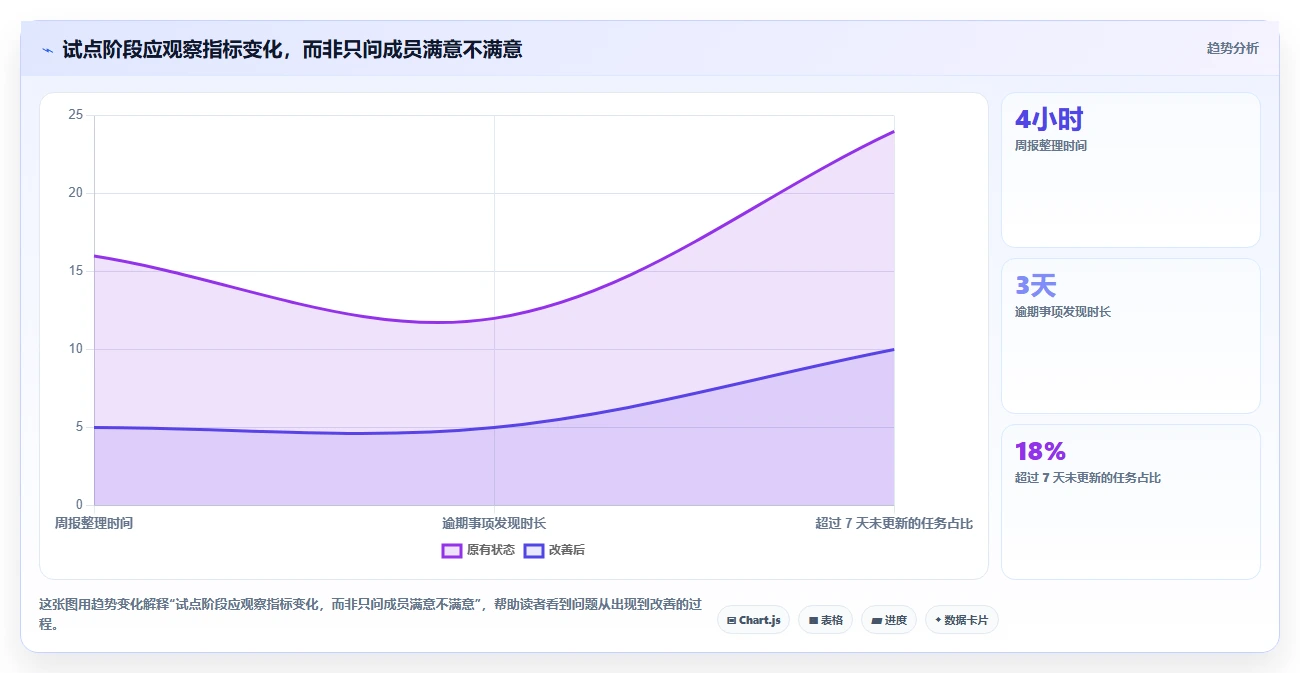
Task: Click the 原有状态 data point at 逾期事项发现时长
Action: tap(494, 318)
